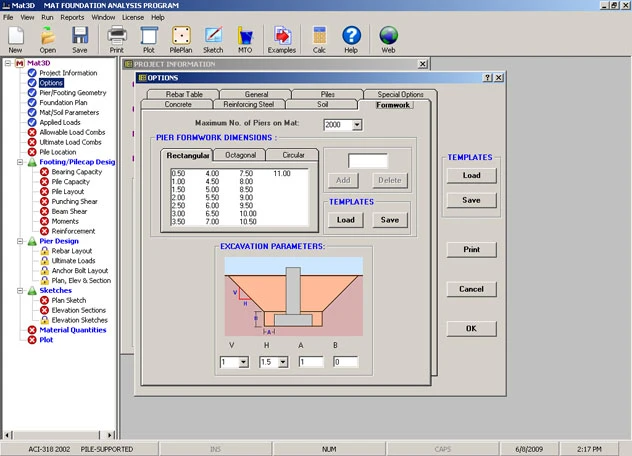
Task: Click the Options dialog help button
Action: pos(487,78)
